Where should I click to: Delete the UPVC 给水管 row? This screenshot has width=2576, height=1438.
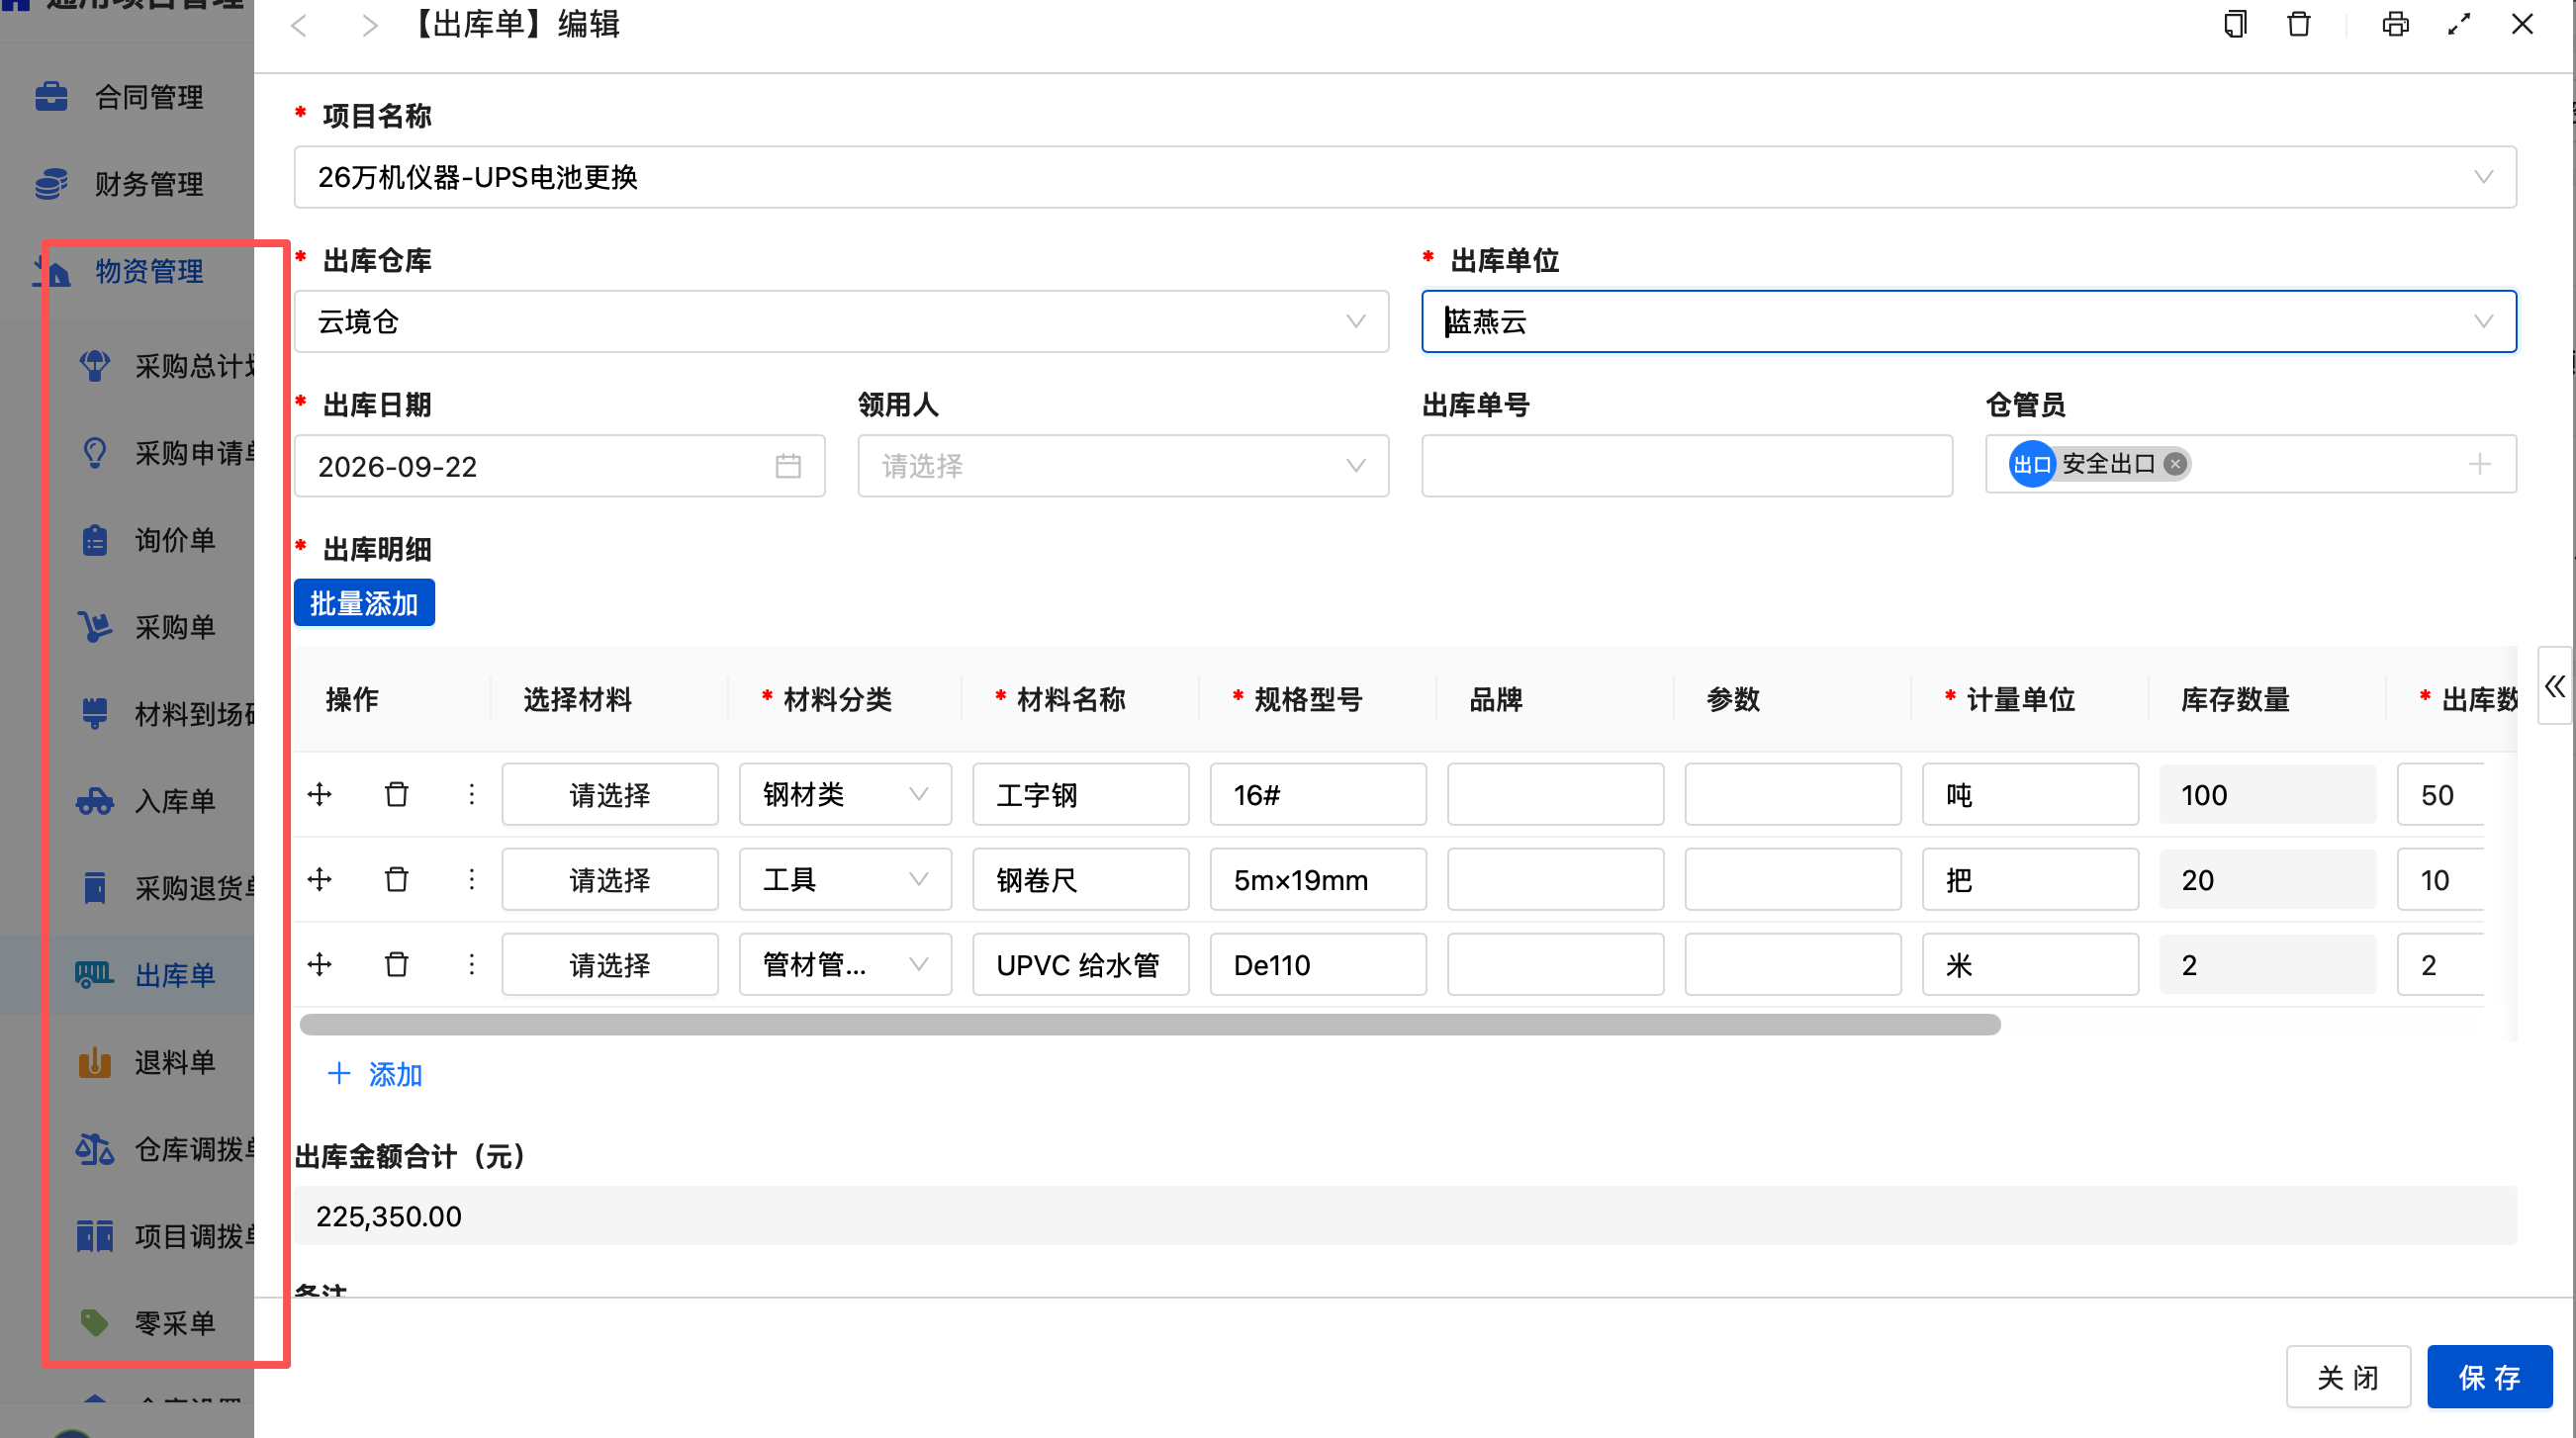[396, 965]
